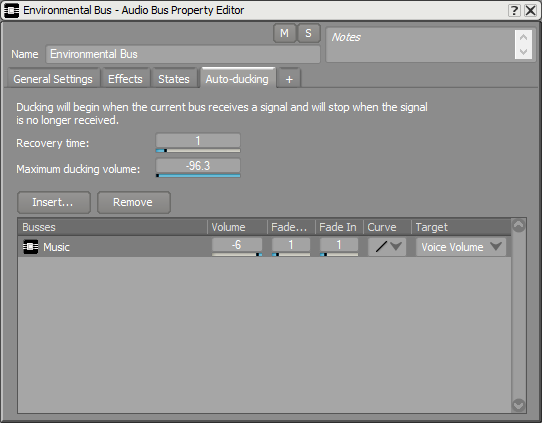
Task: Click the linear curve shape icon
Action: [x=381, y=247]
